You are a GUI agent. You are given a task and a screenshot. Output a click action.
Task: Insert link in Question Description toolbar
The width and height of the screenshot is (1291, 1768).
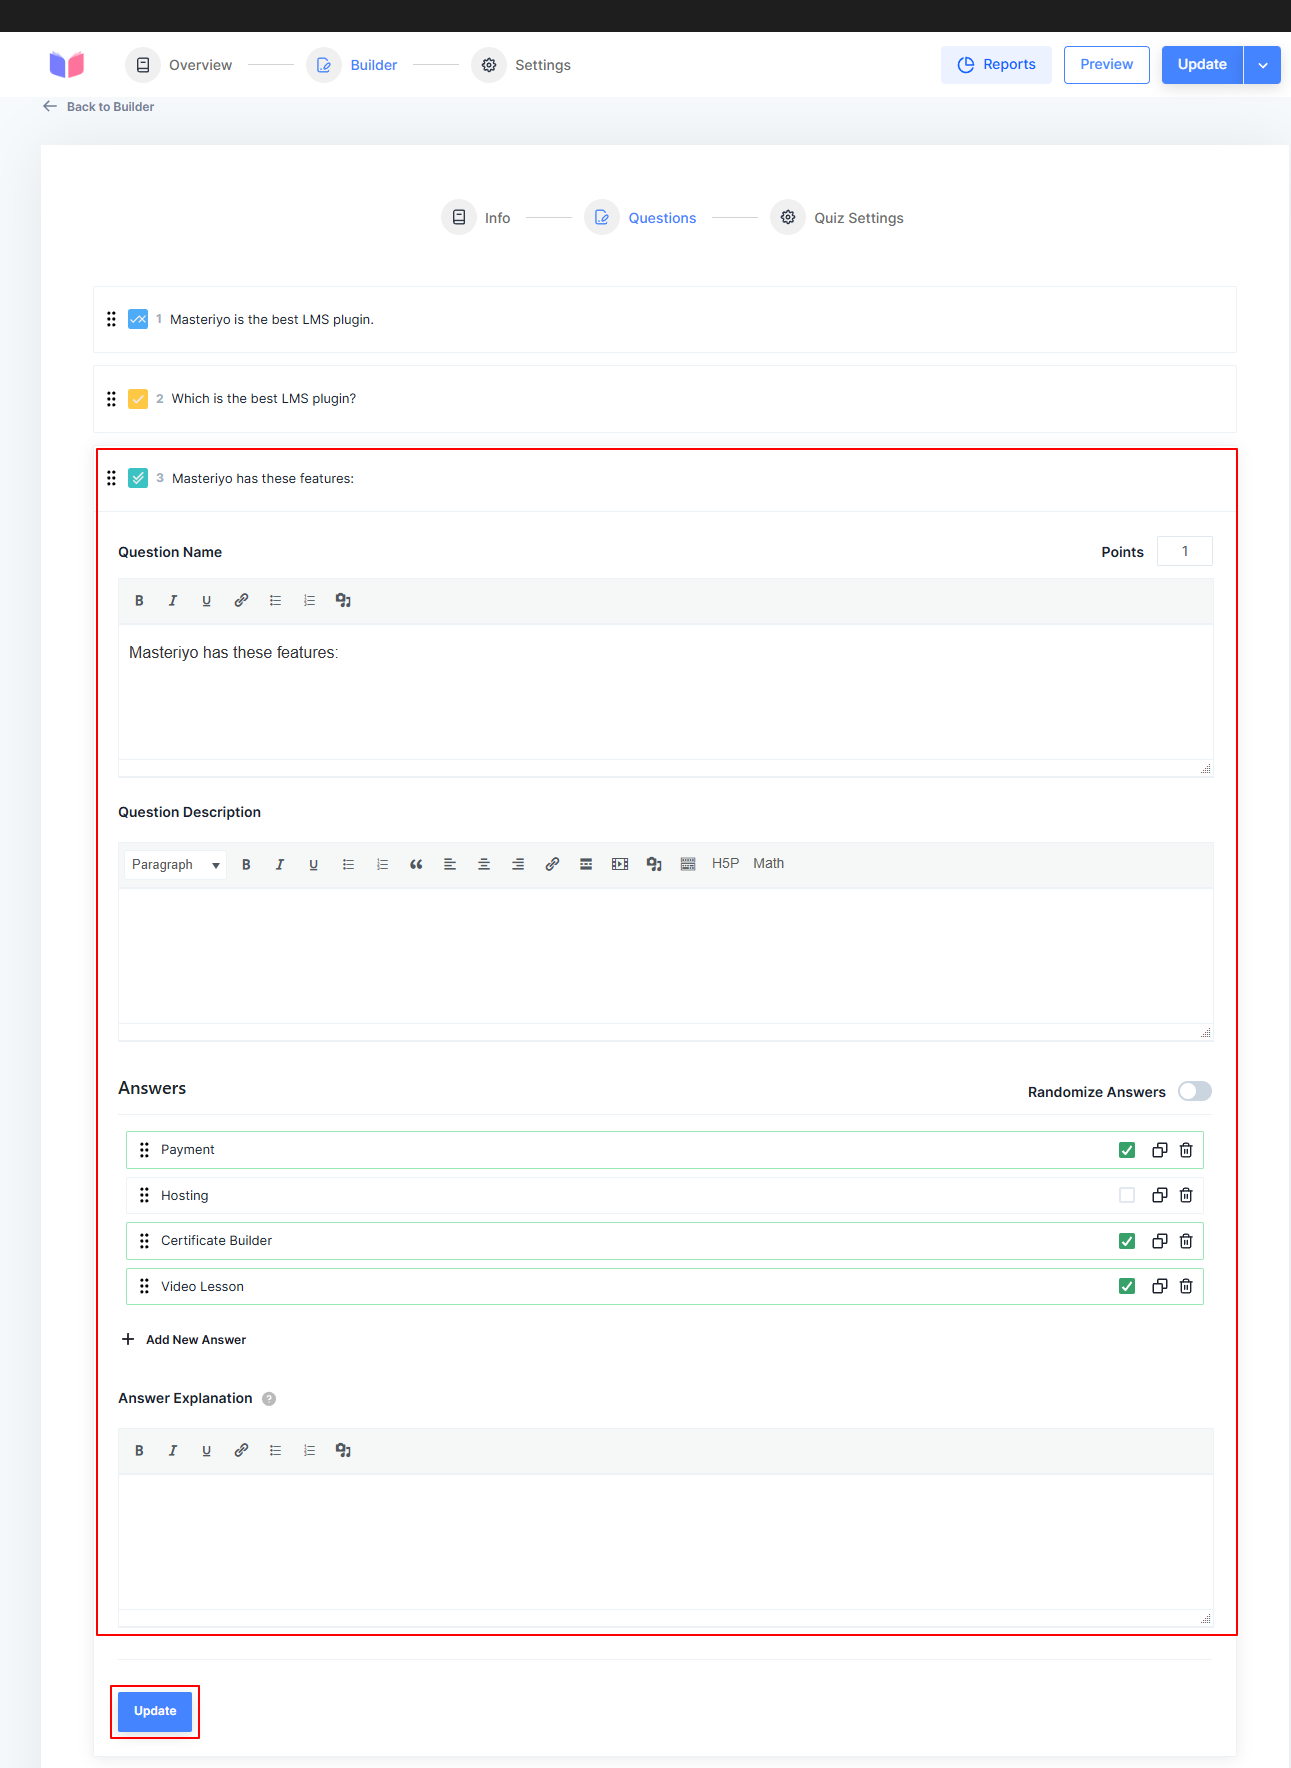coord(552,865)
